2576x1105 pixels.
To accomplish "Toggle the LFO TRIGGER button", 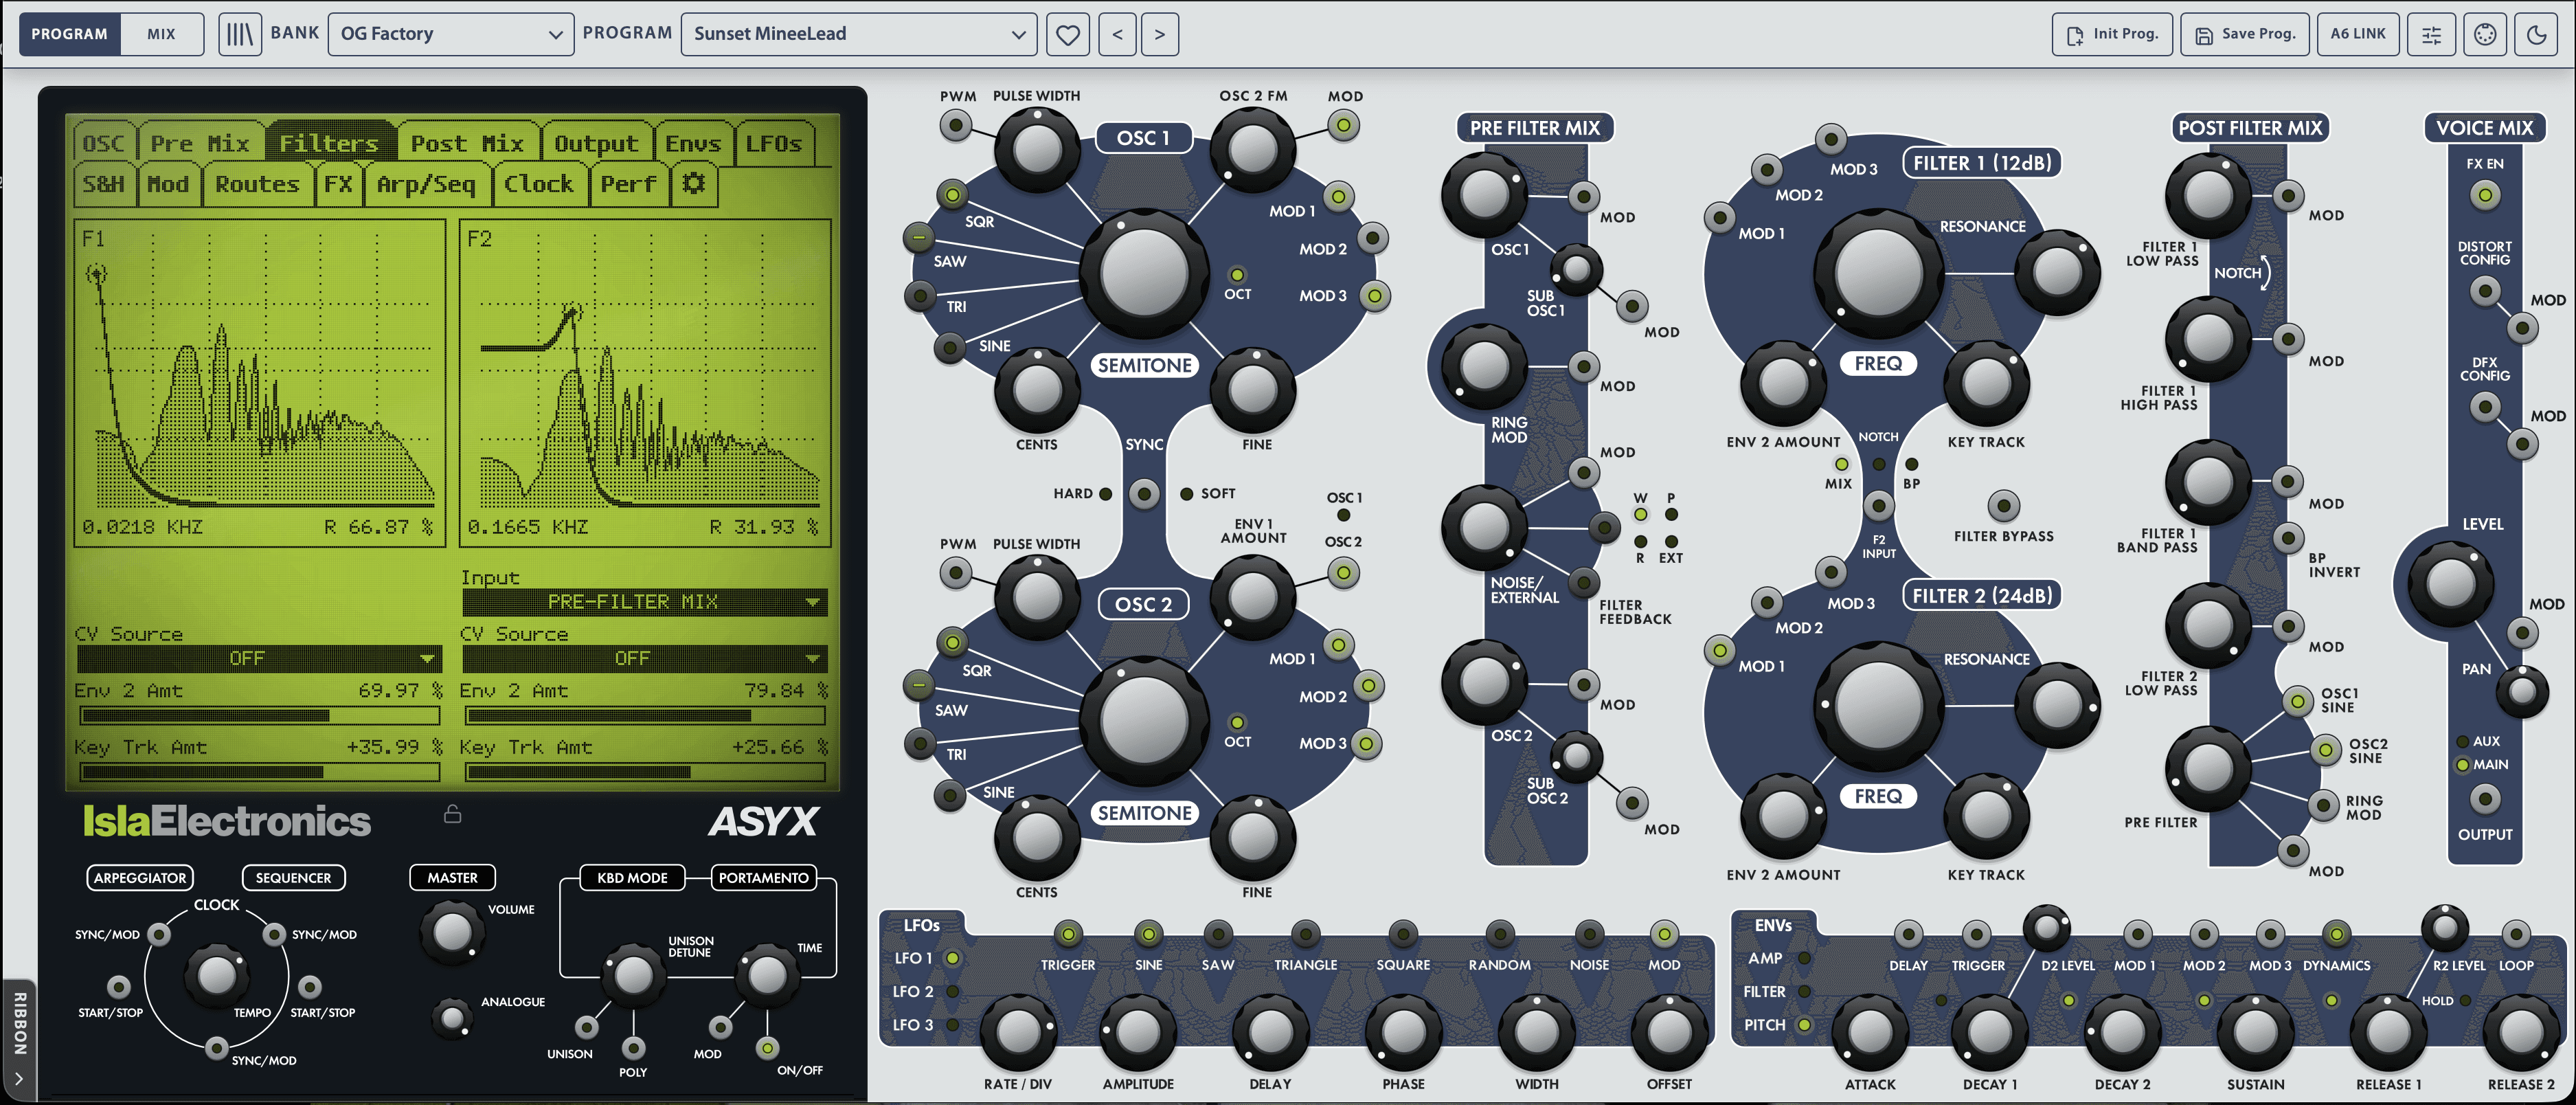I will coord(1068,935).
